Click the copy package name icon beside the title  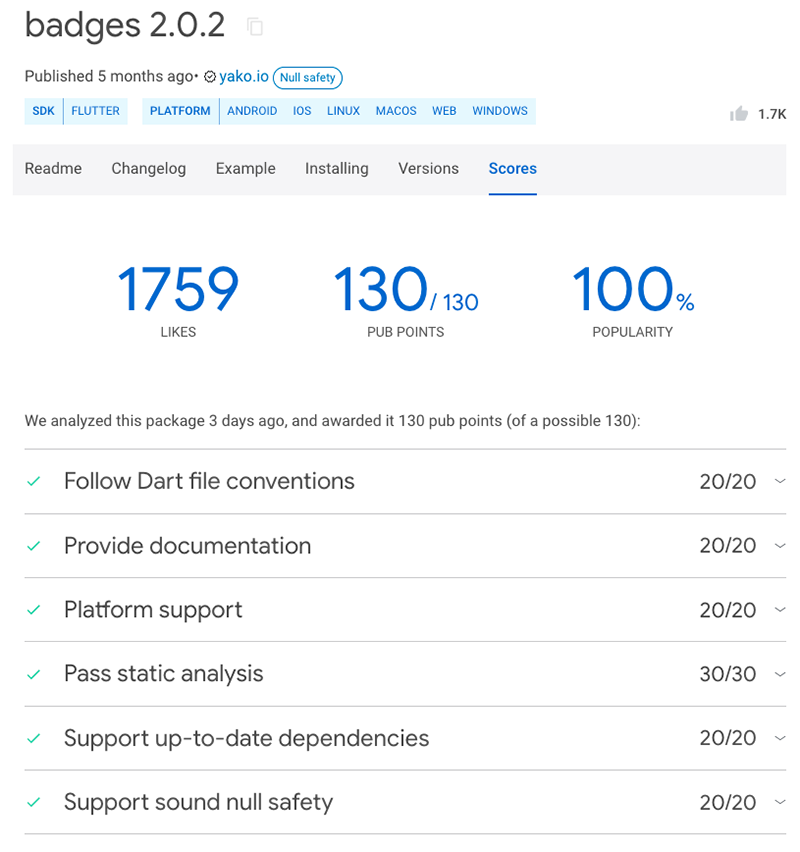pyautogui.click(x=254, y=27)
